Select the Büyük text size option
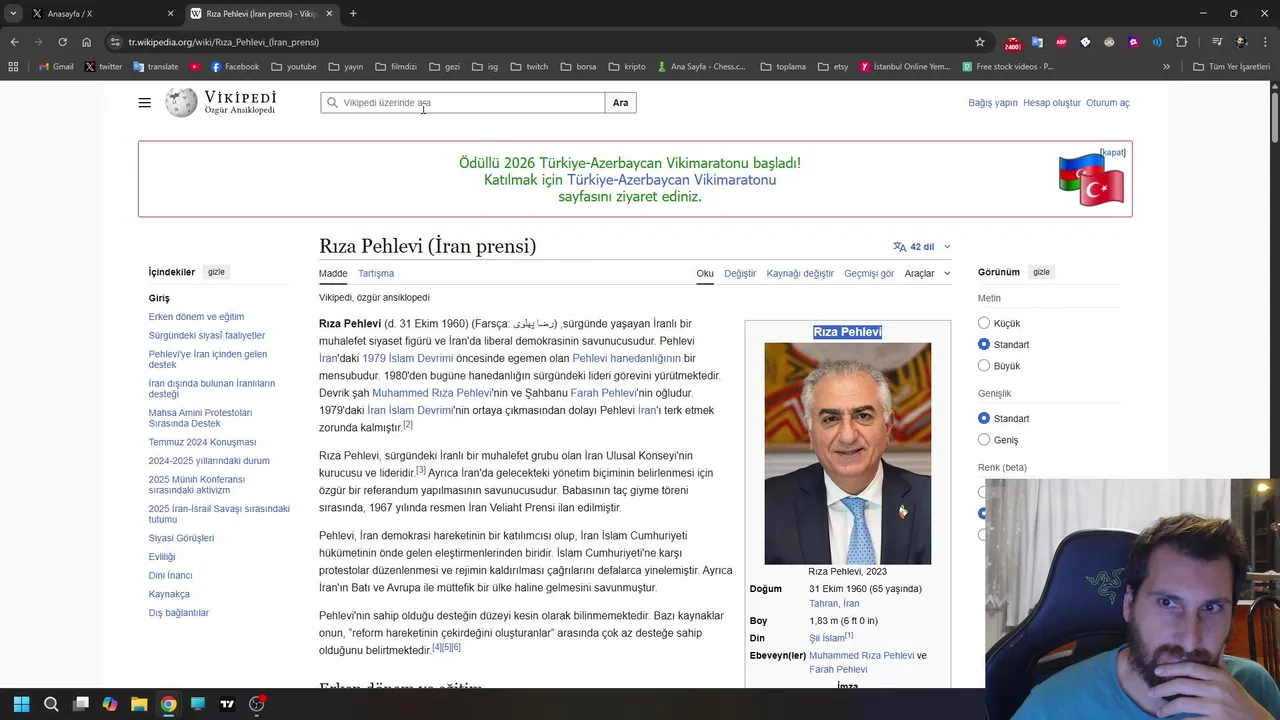This screenshot has height=720, width=1280. click(x=984, y=366)
